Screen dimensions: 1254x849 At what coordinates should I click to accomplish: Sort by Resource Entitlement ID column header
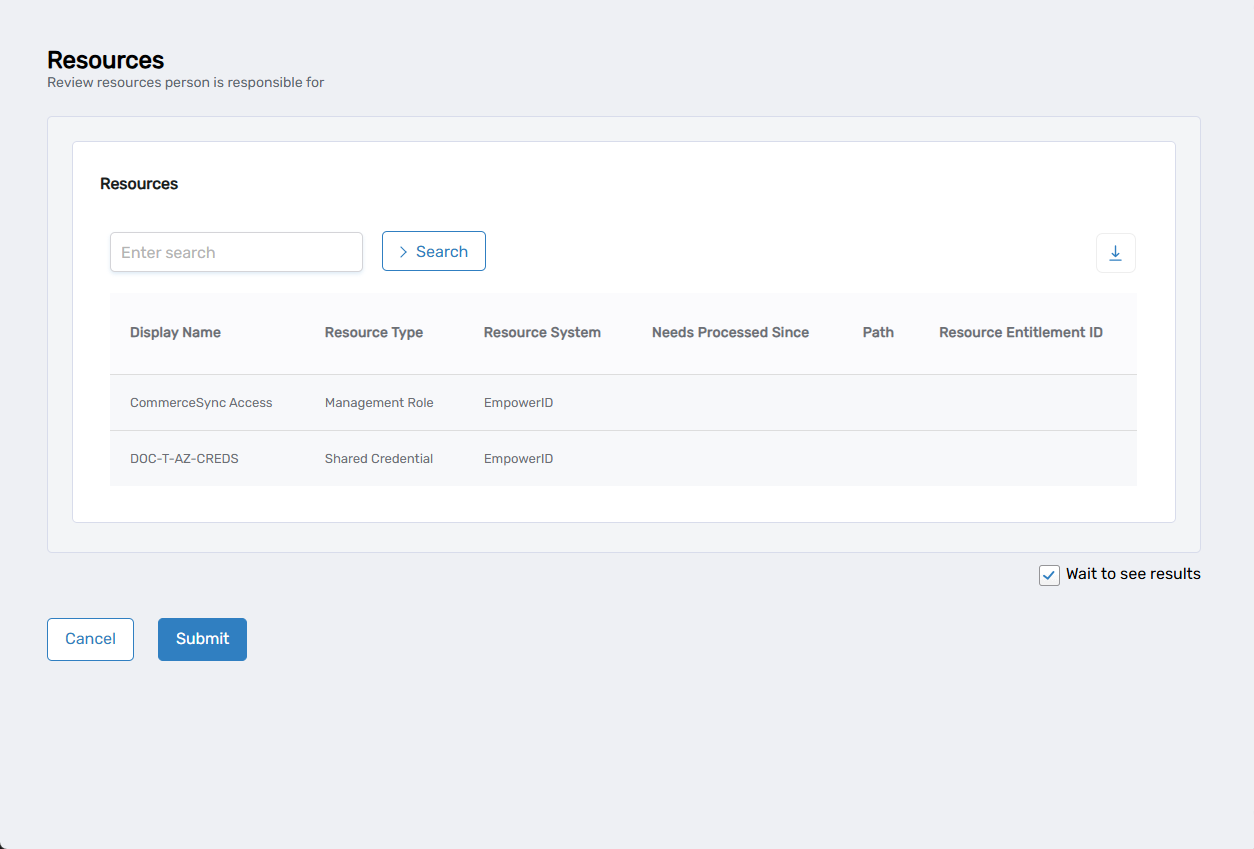coord(1020,332)
